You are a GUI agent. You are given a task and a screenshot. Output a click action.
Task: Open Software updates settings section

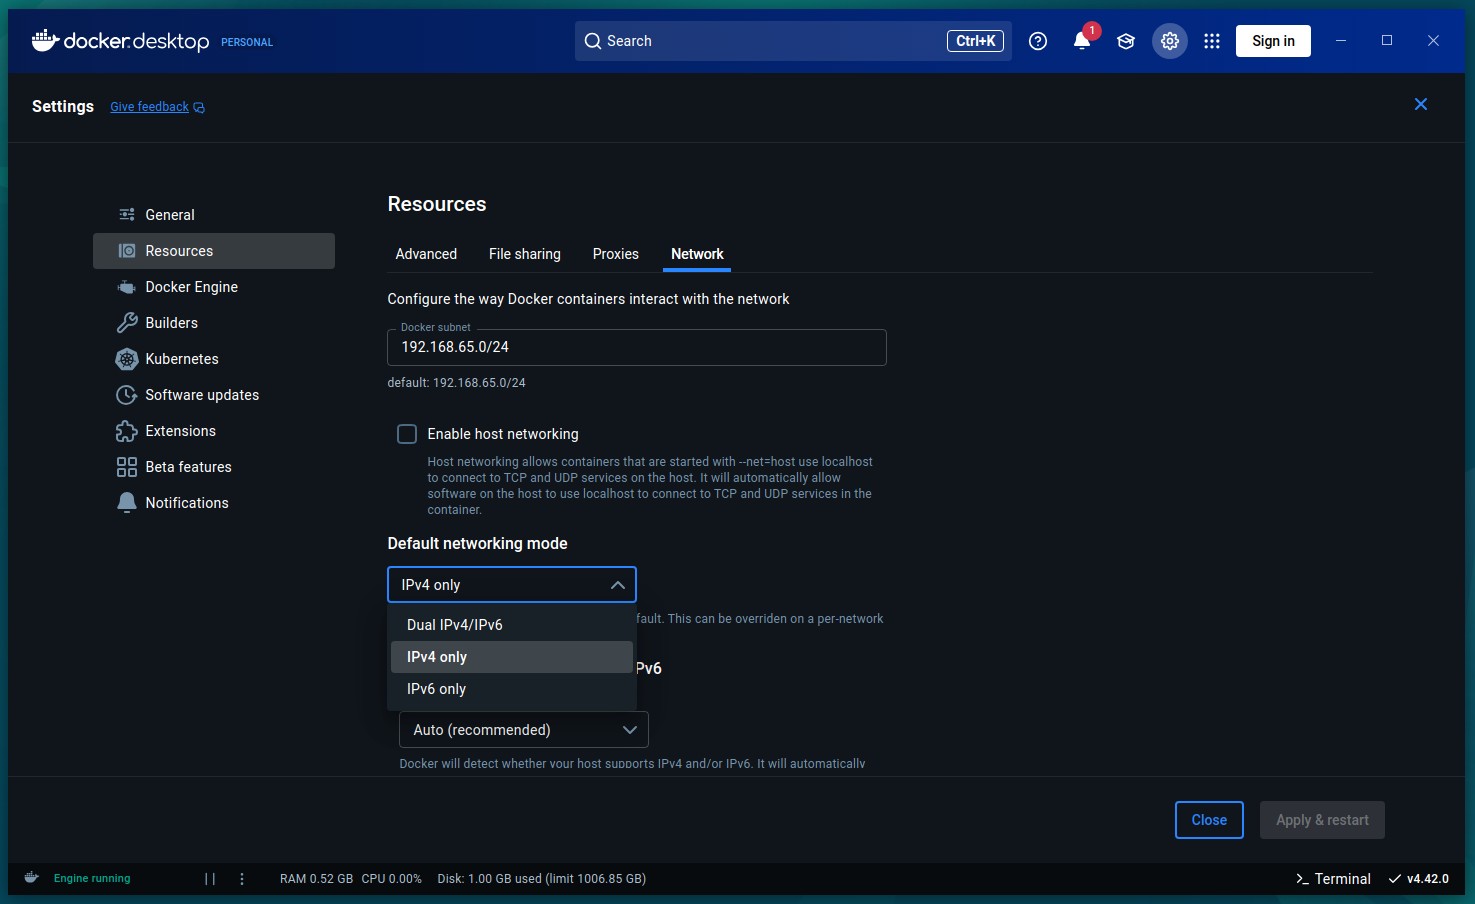click(x=214, y=395)
